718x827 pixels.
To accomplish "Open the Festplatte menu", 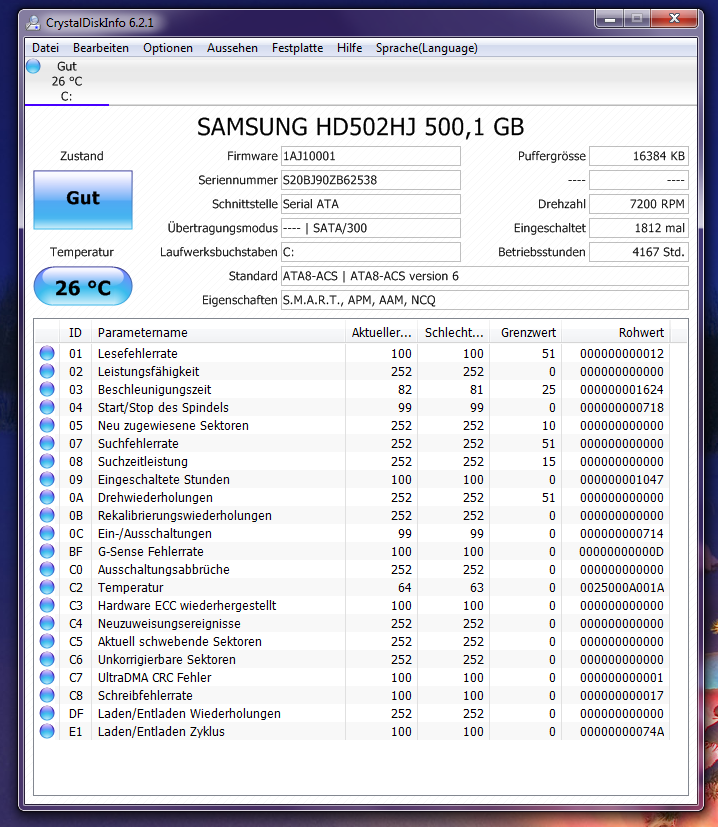I will point(298,48).
